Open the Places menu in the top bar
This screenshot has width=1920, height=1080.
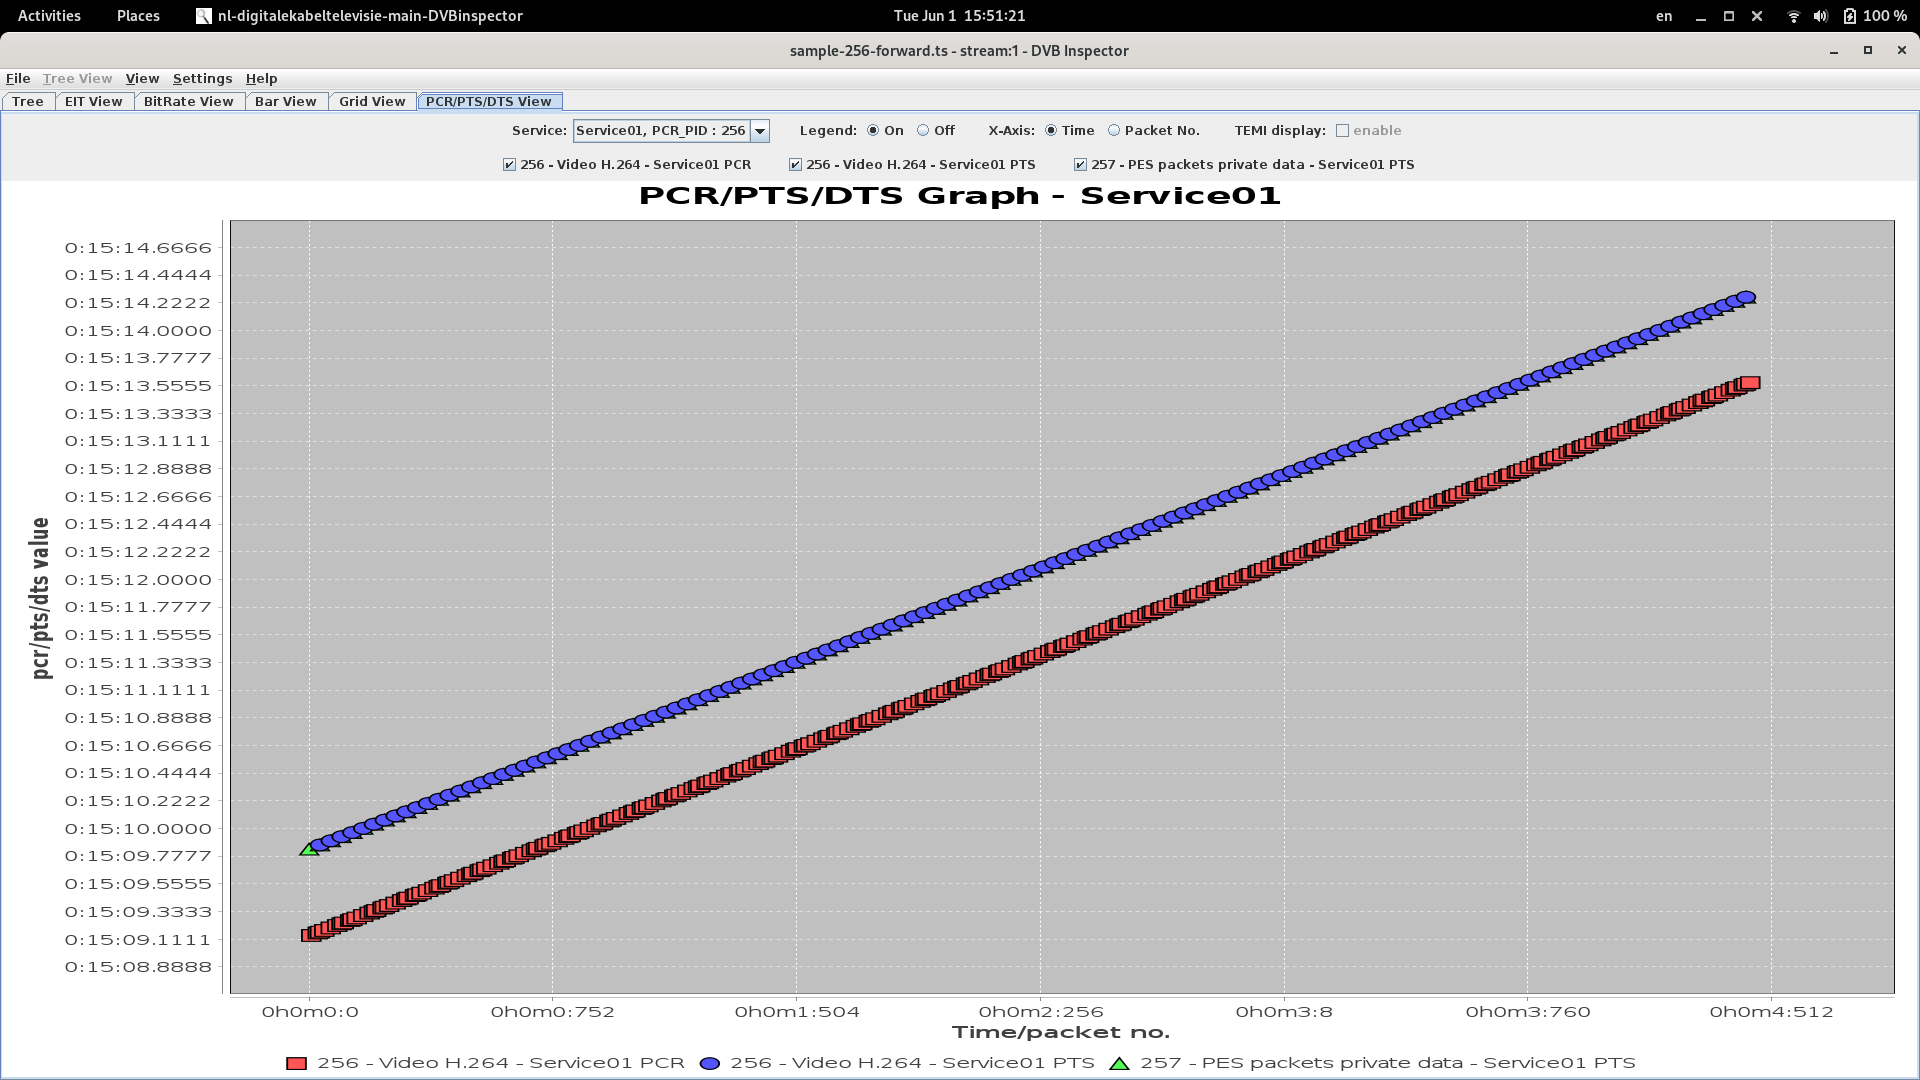(137, 16)
